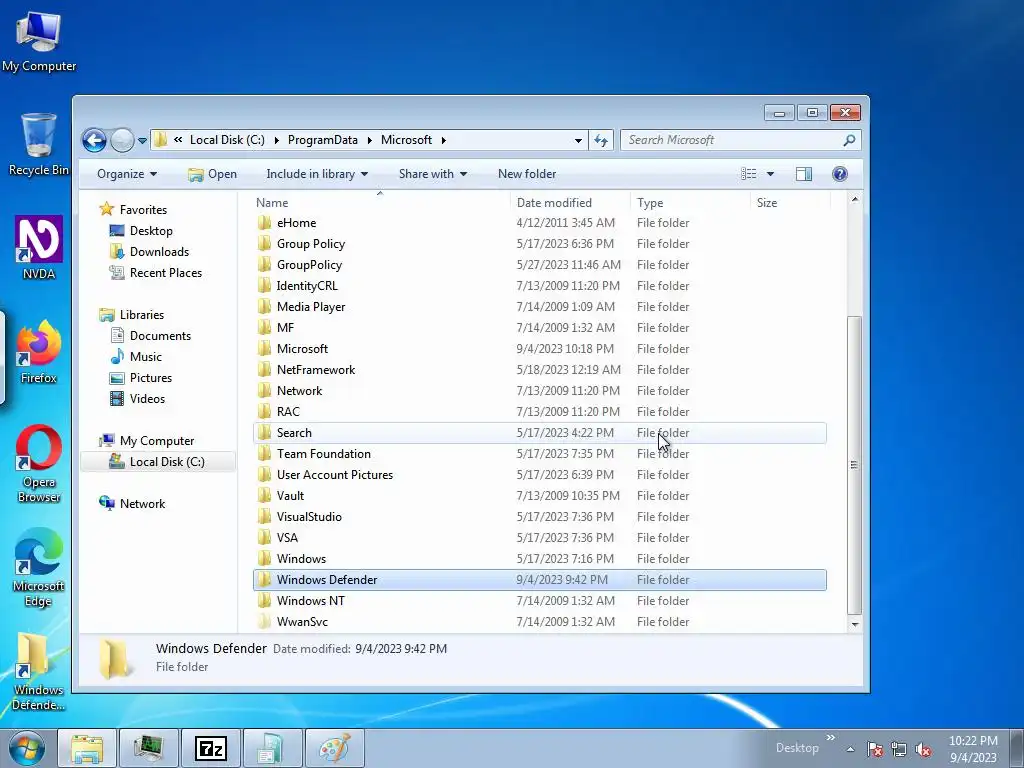Select the Recycle Bin desktop icon

click(x=39, y=144)
